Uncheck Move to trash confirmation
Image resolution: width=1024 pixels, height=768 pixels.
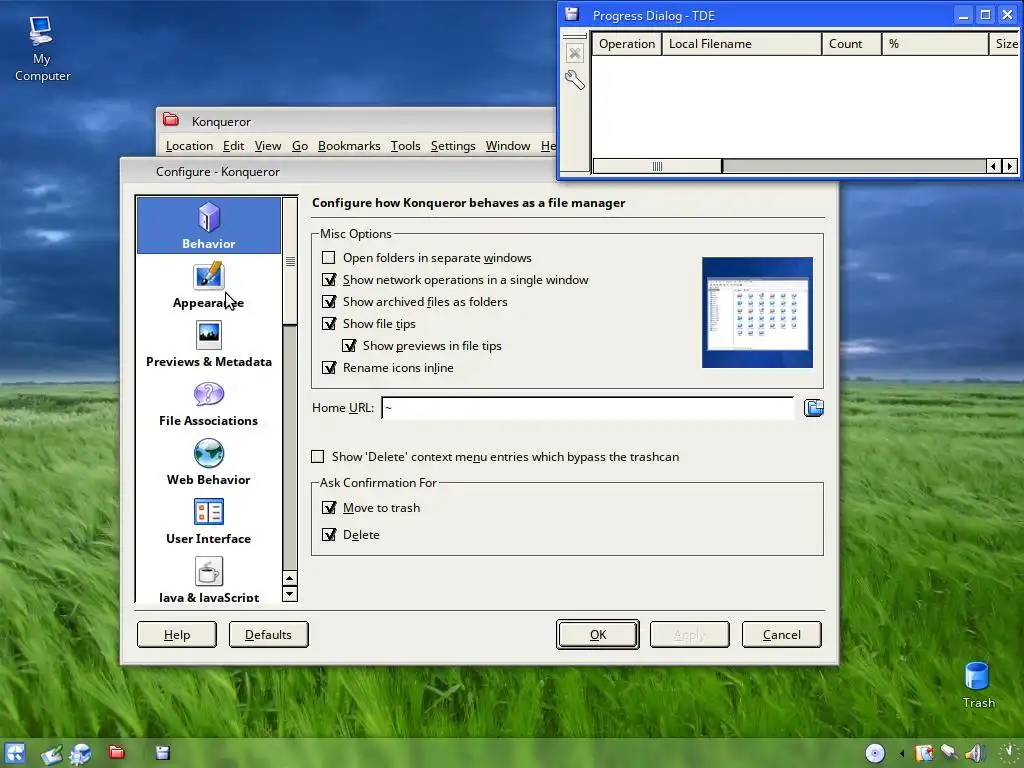coord(329,507)
